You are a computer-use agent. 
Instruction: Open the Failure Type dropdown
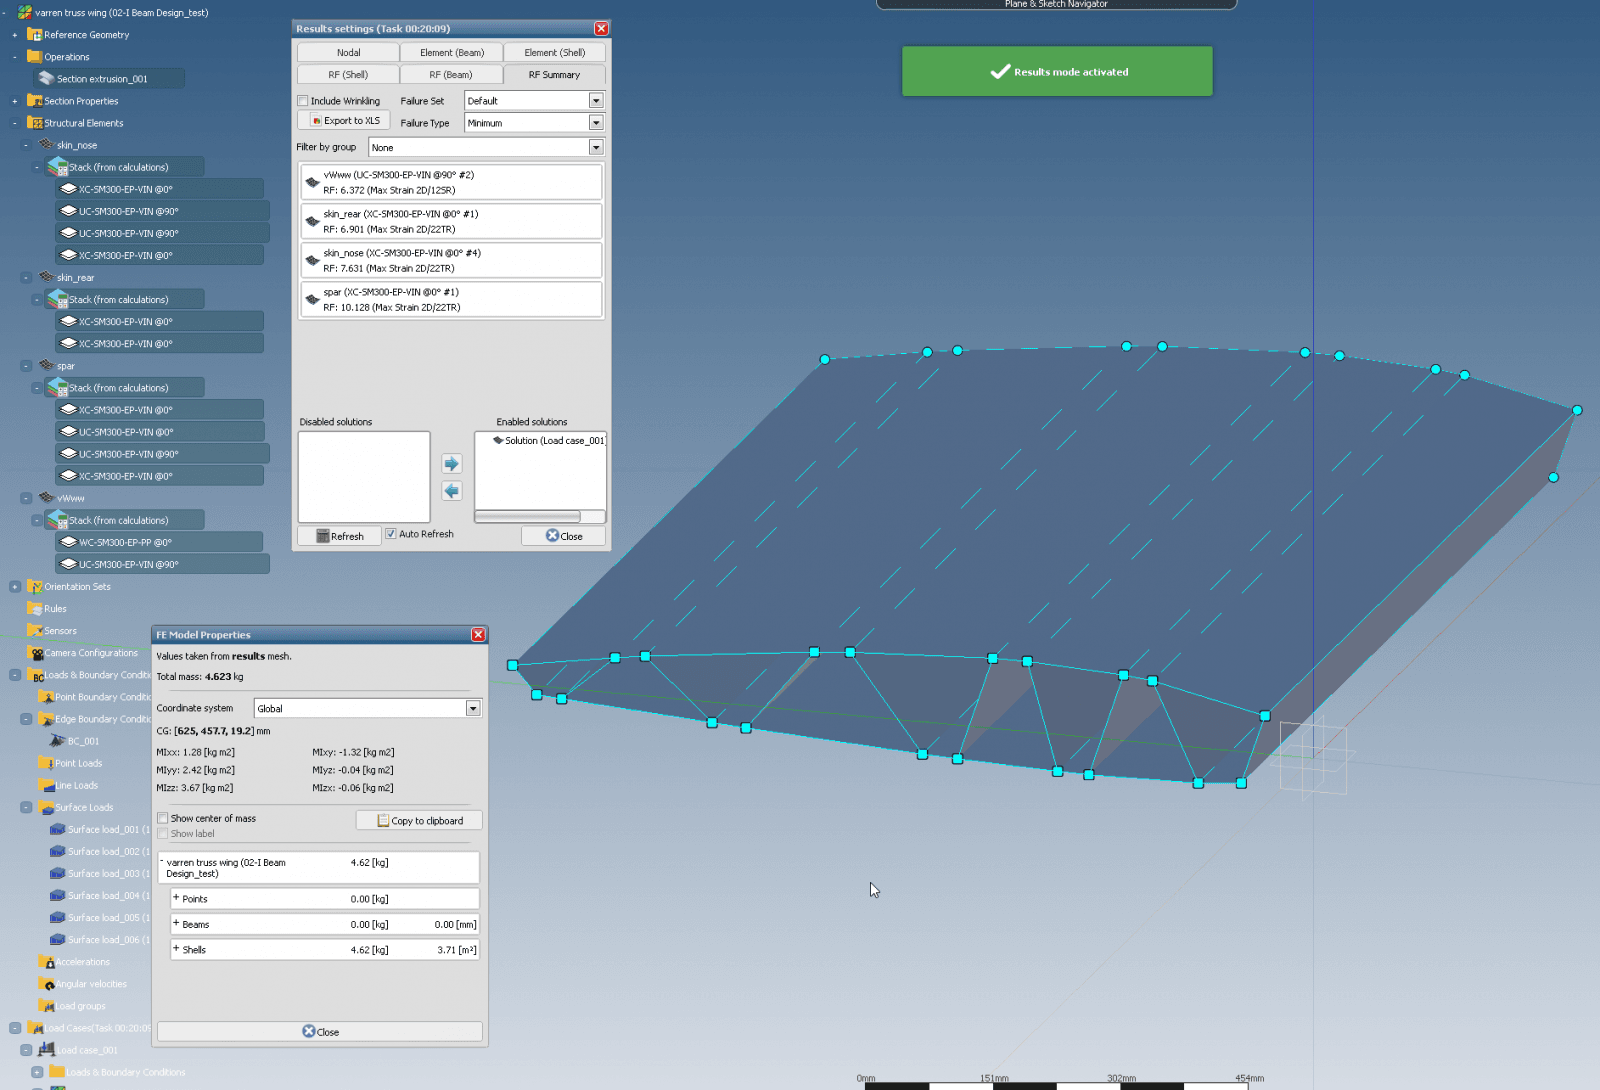[x=596, y=122]
